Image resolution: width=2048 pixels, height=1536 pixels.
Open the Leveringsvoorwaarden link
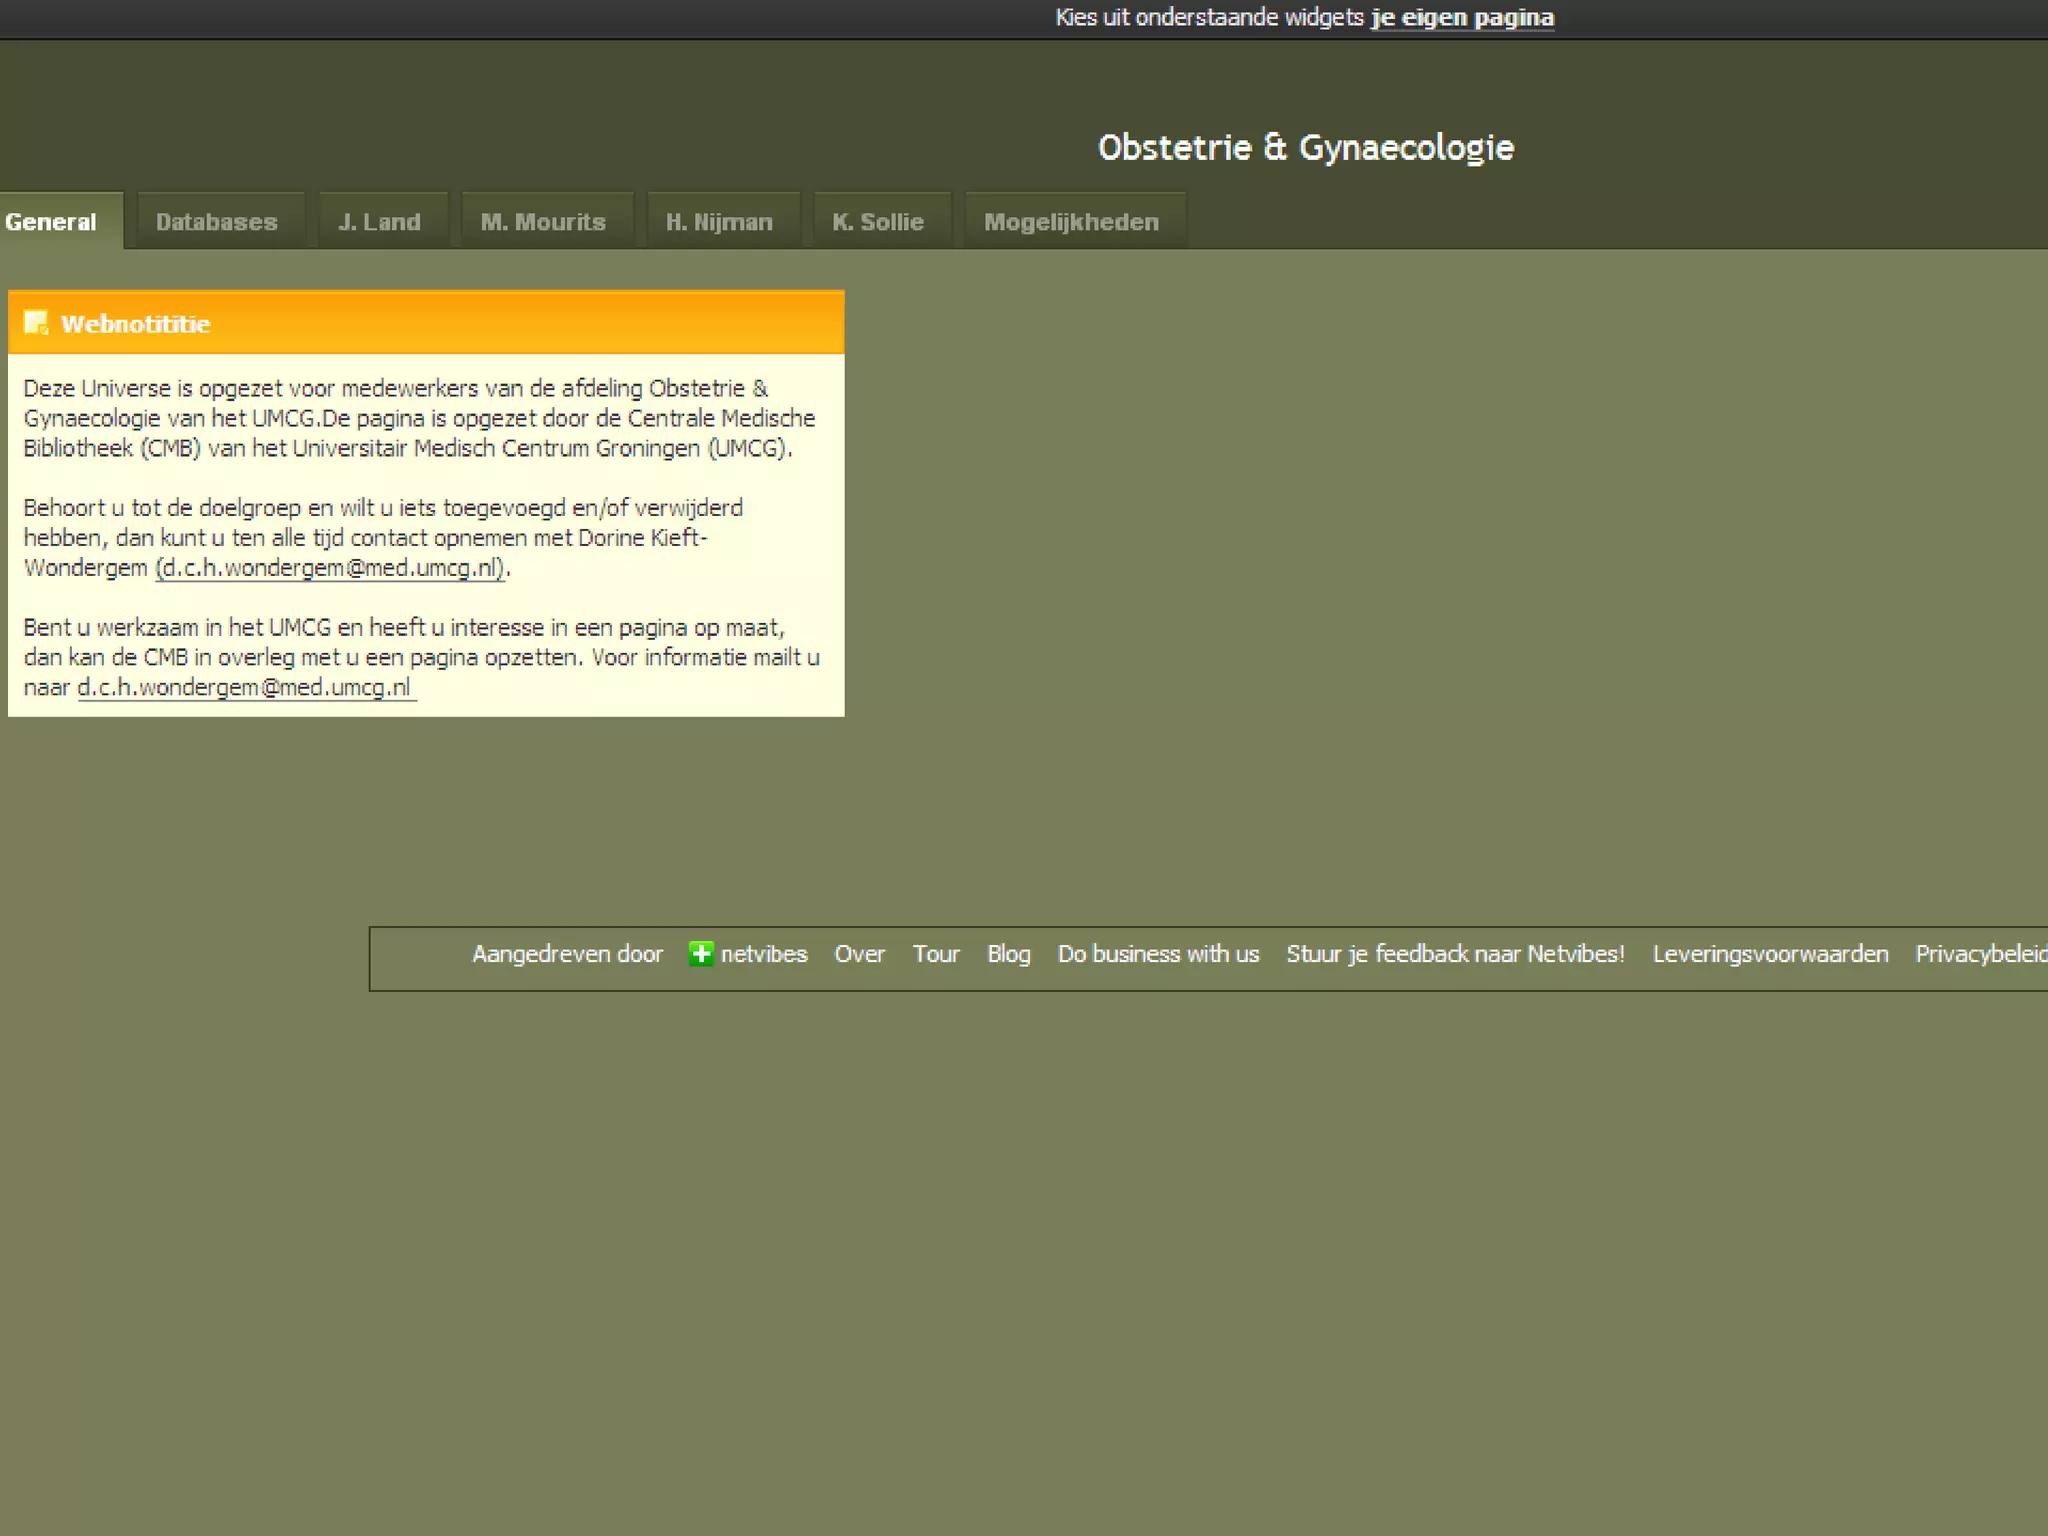click(1770, 954)
